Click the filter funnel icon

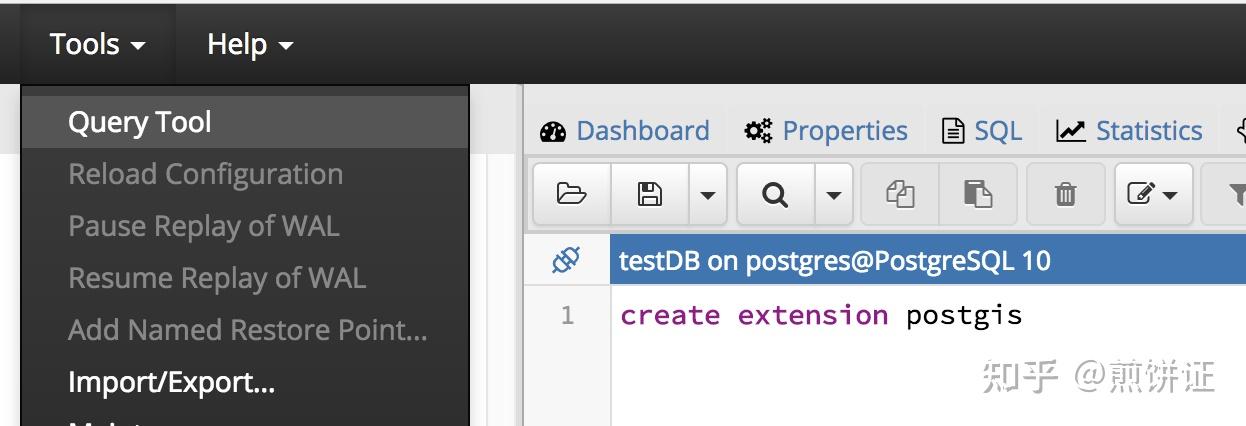point(1236,194)
